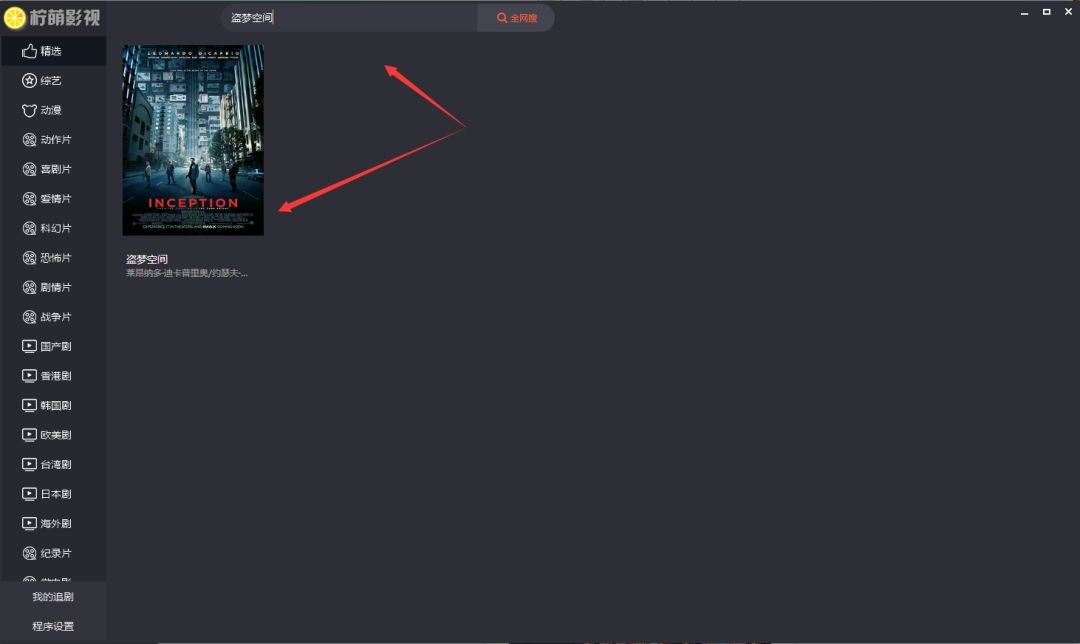Click the bear icon beside 动漫

(x=29, y=110)
